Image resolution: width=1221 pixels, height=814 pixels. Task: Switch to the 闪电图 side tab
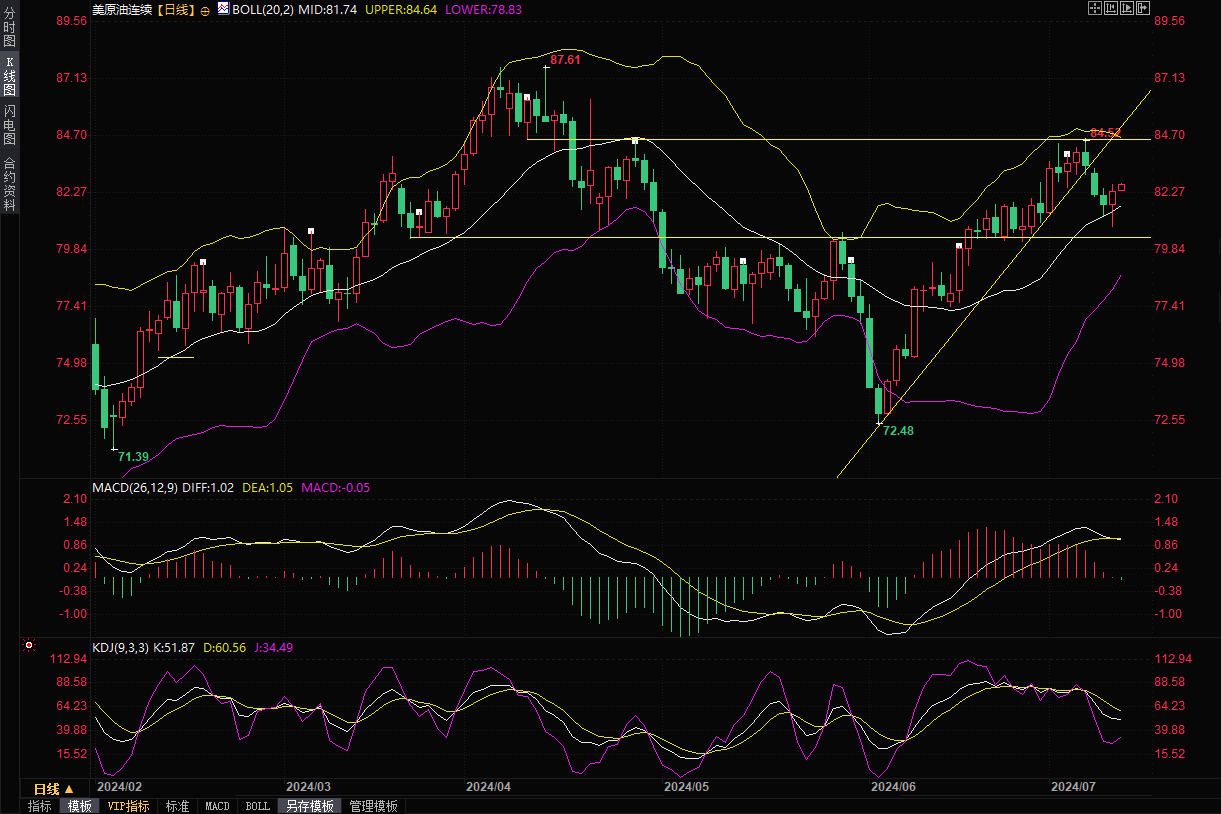point(9,124)
